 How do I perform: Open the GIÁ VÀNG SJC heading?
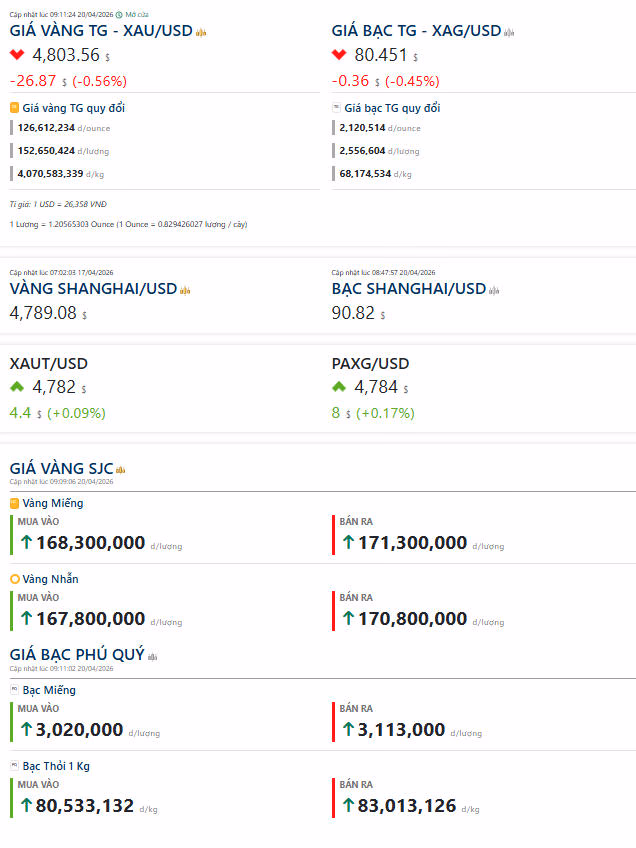(x=61, y=468)
